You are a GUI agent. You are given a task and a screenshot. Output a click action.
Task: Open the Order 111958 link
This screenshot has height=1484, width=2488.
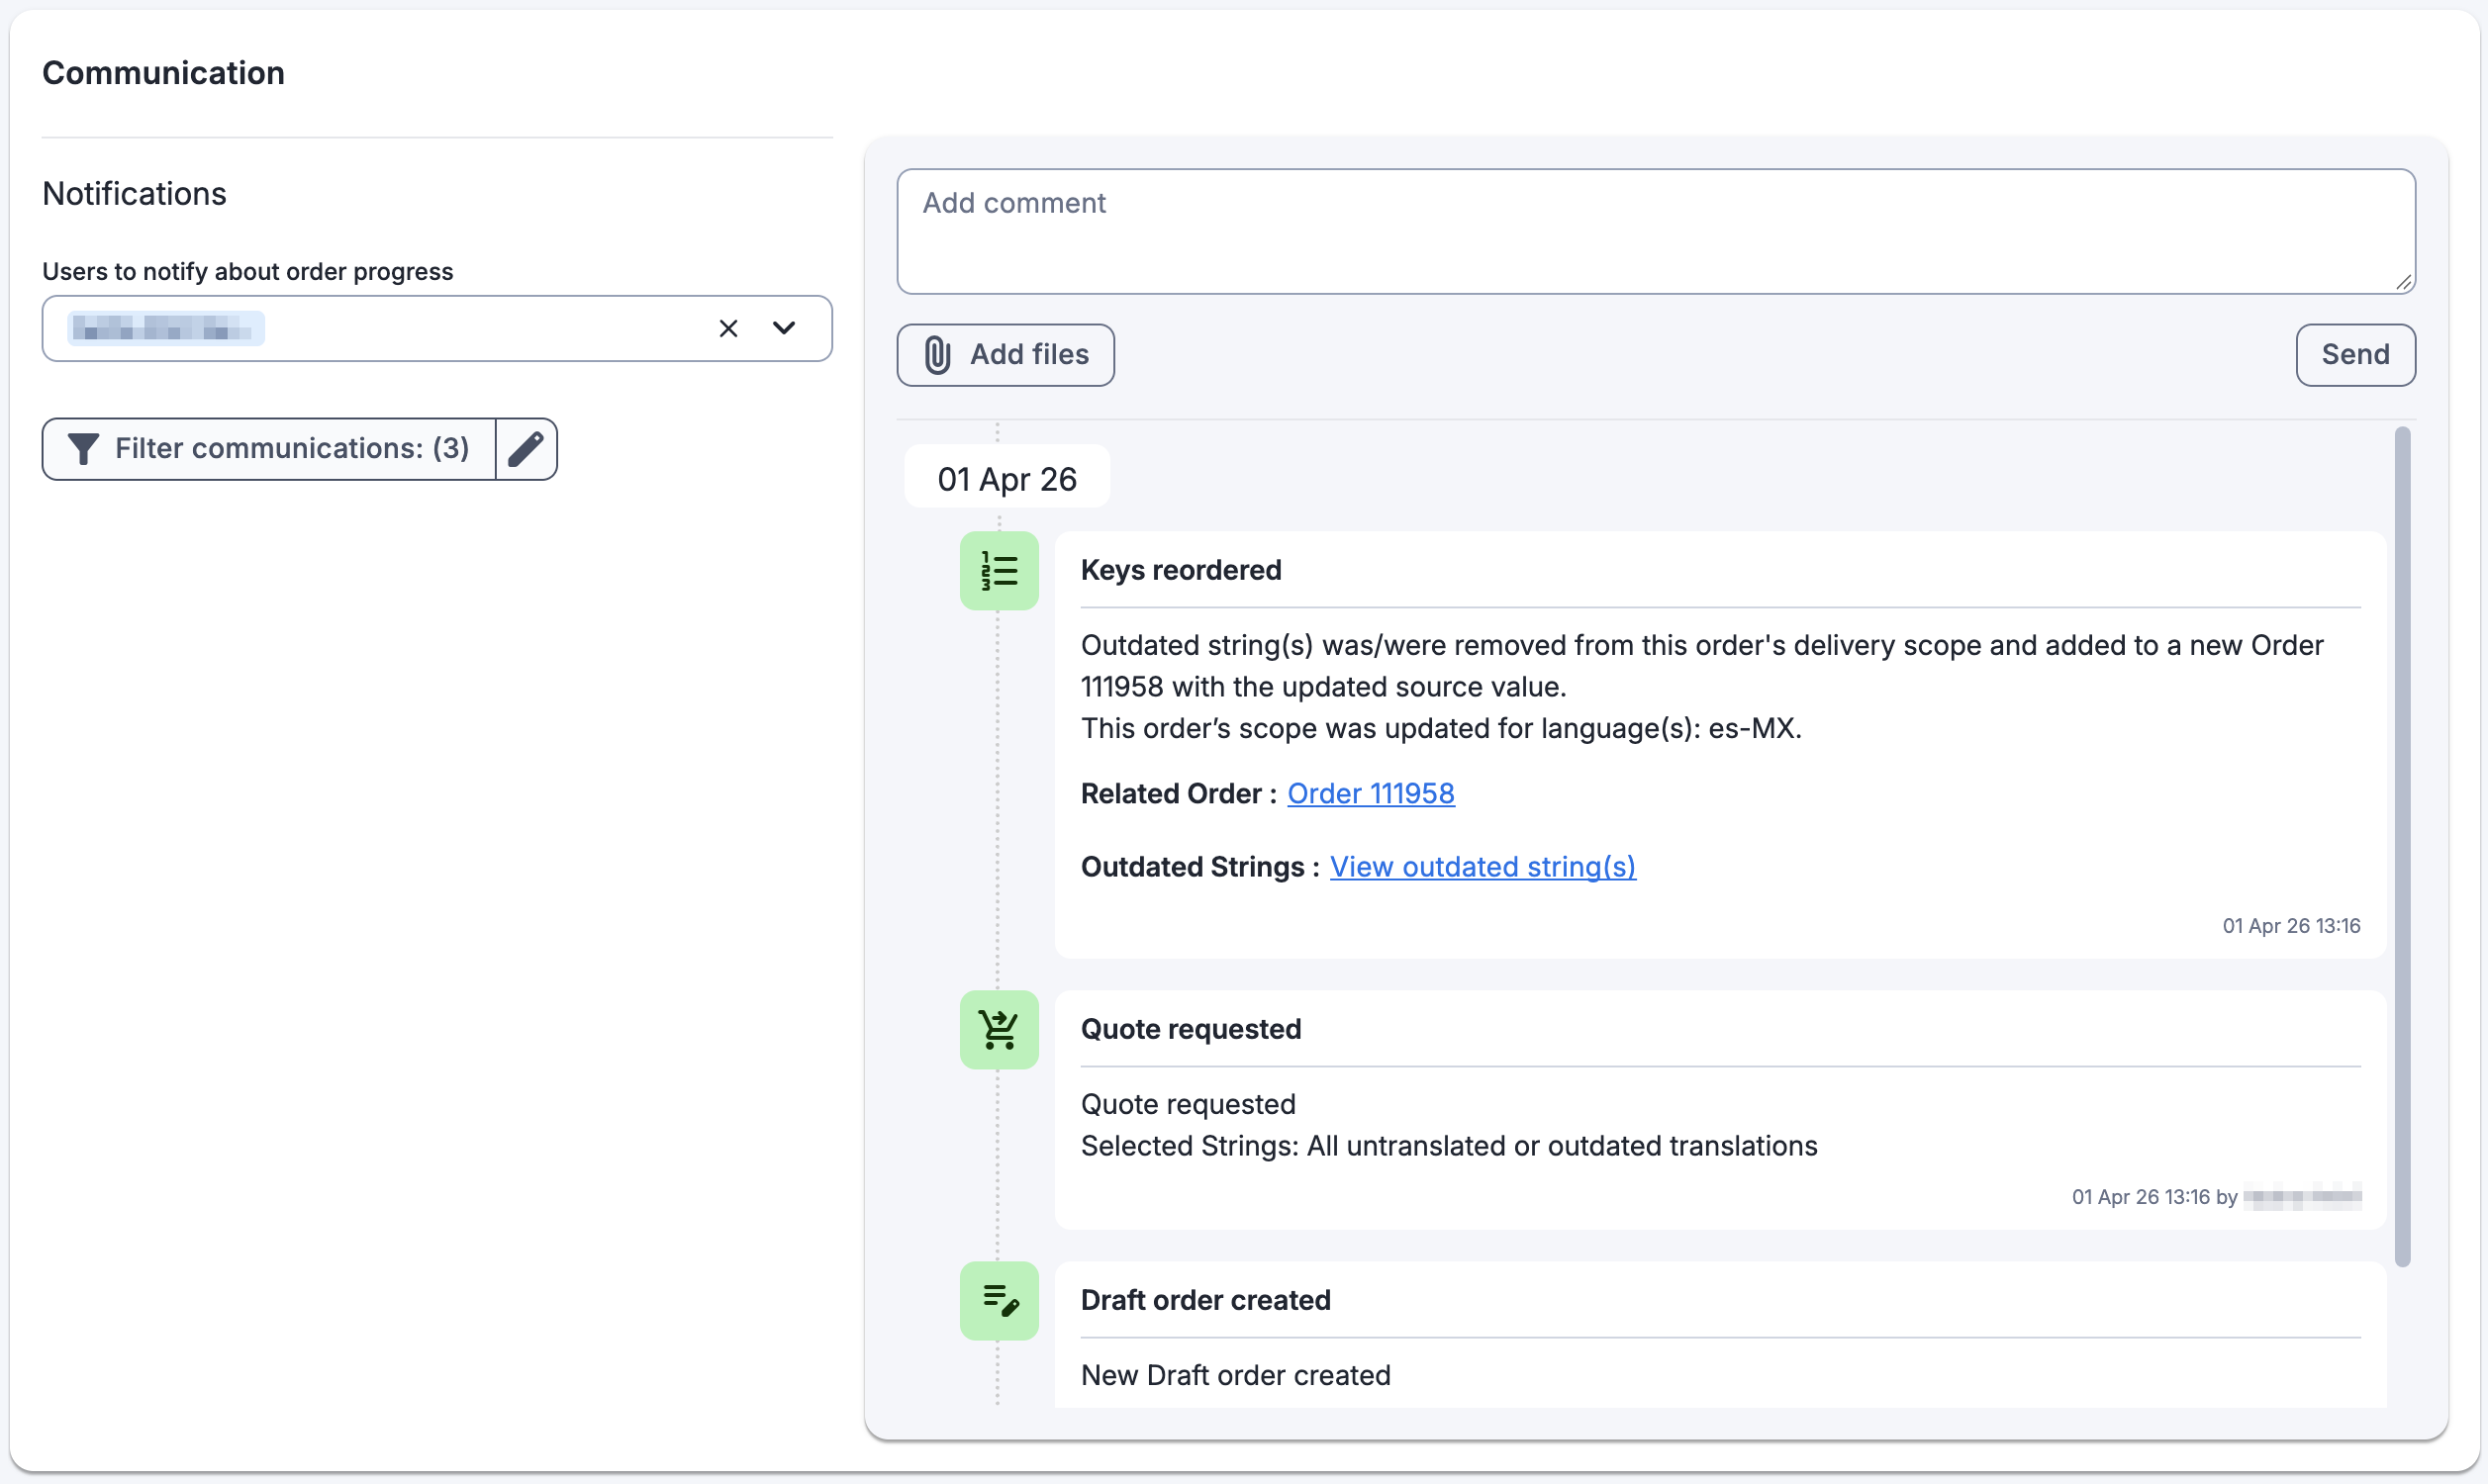(1370, 793)
